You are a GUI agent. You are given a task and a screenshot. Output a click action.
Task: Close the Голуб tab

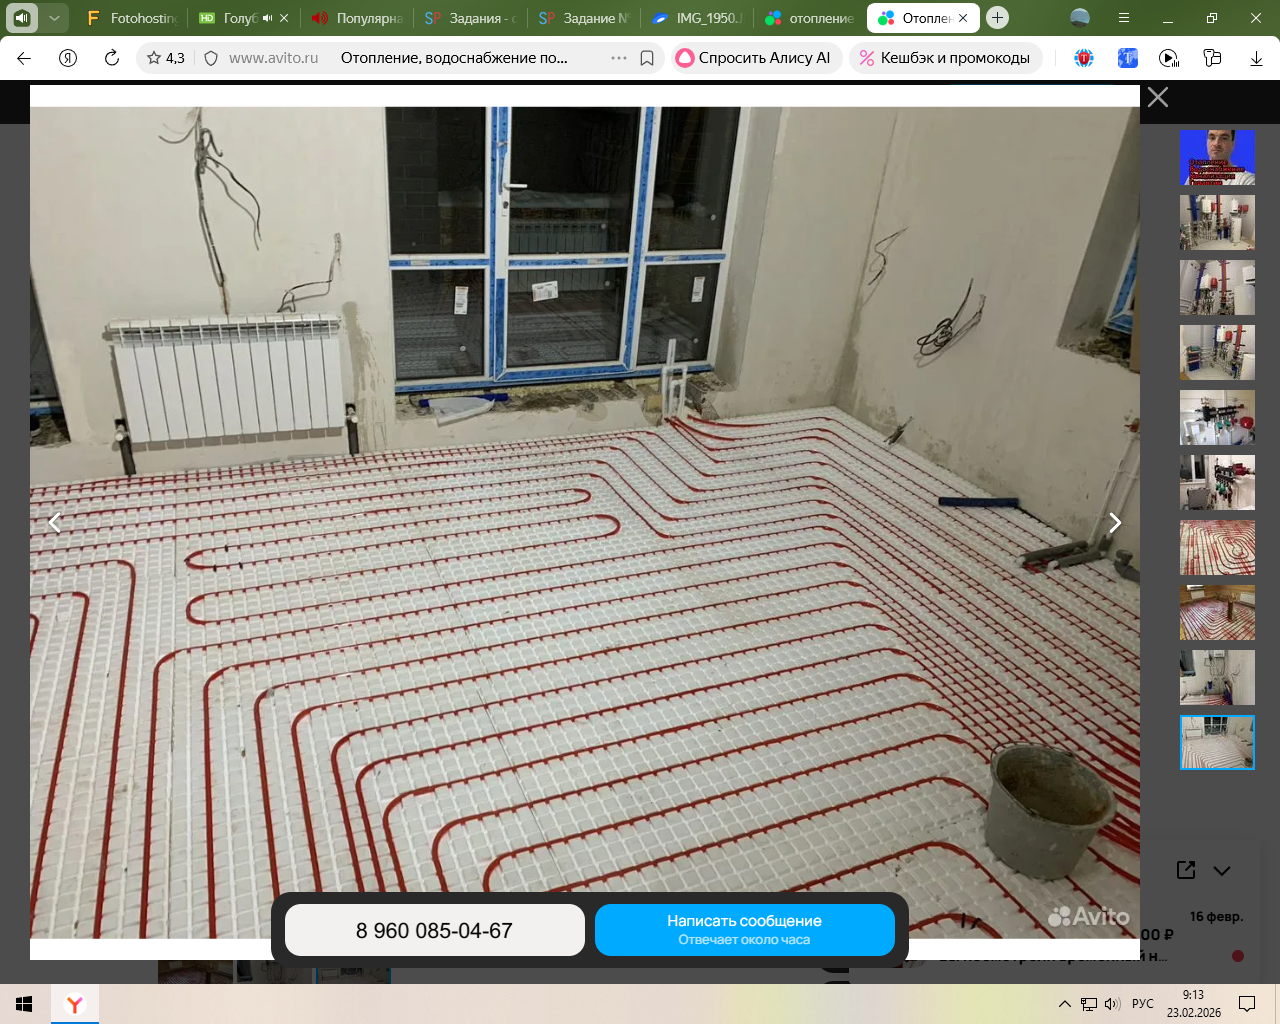coord(284,18)
